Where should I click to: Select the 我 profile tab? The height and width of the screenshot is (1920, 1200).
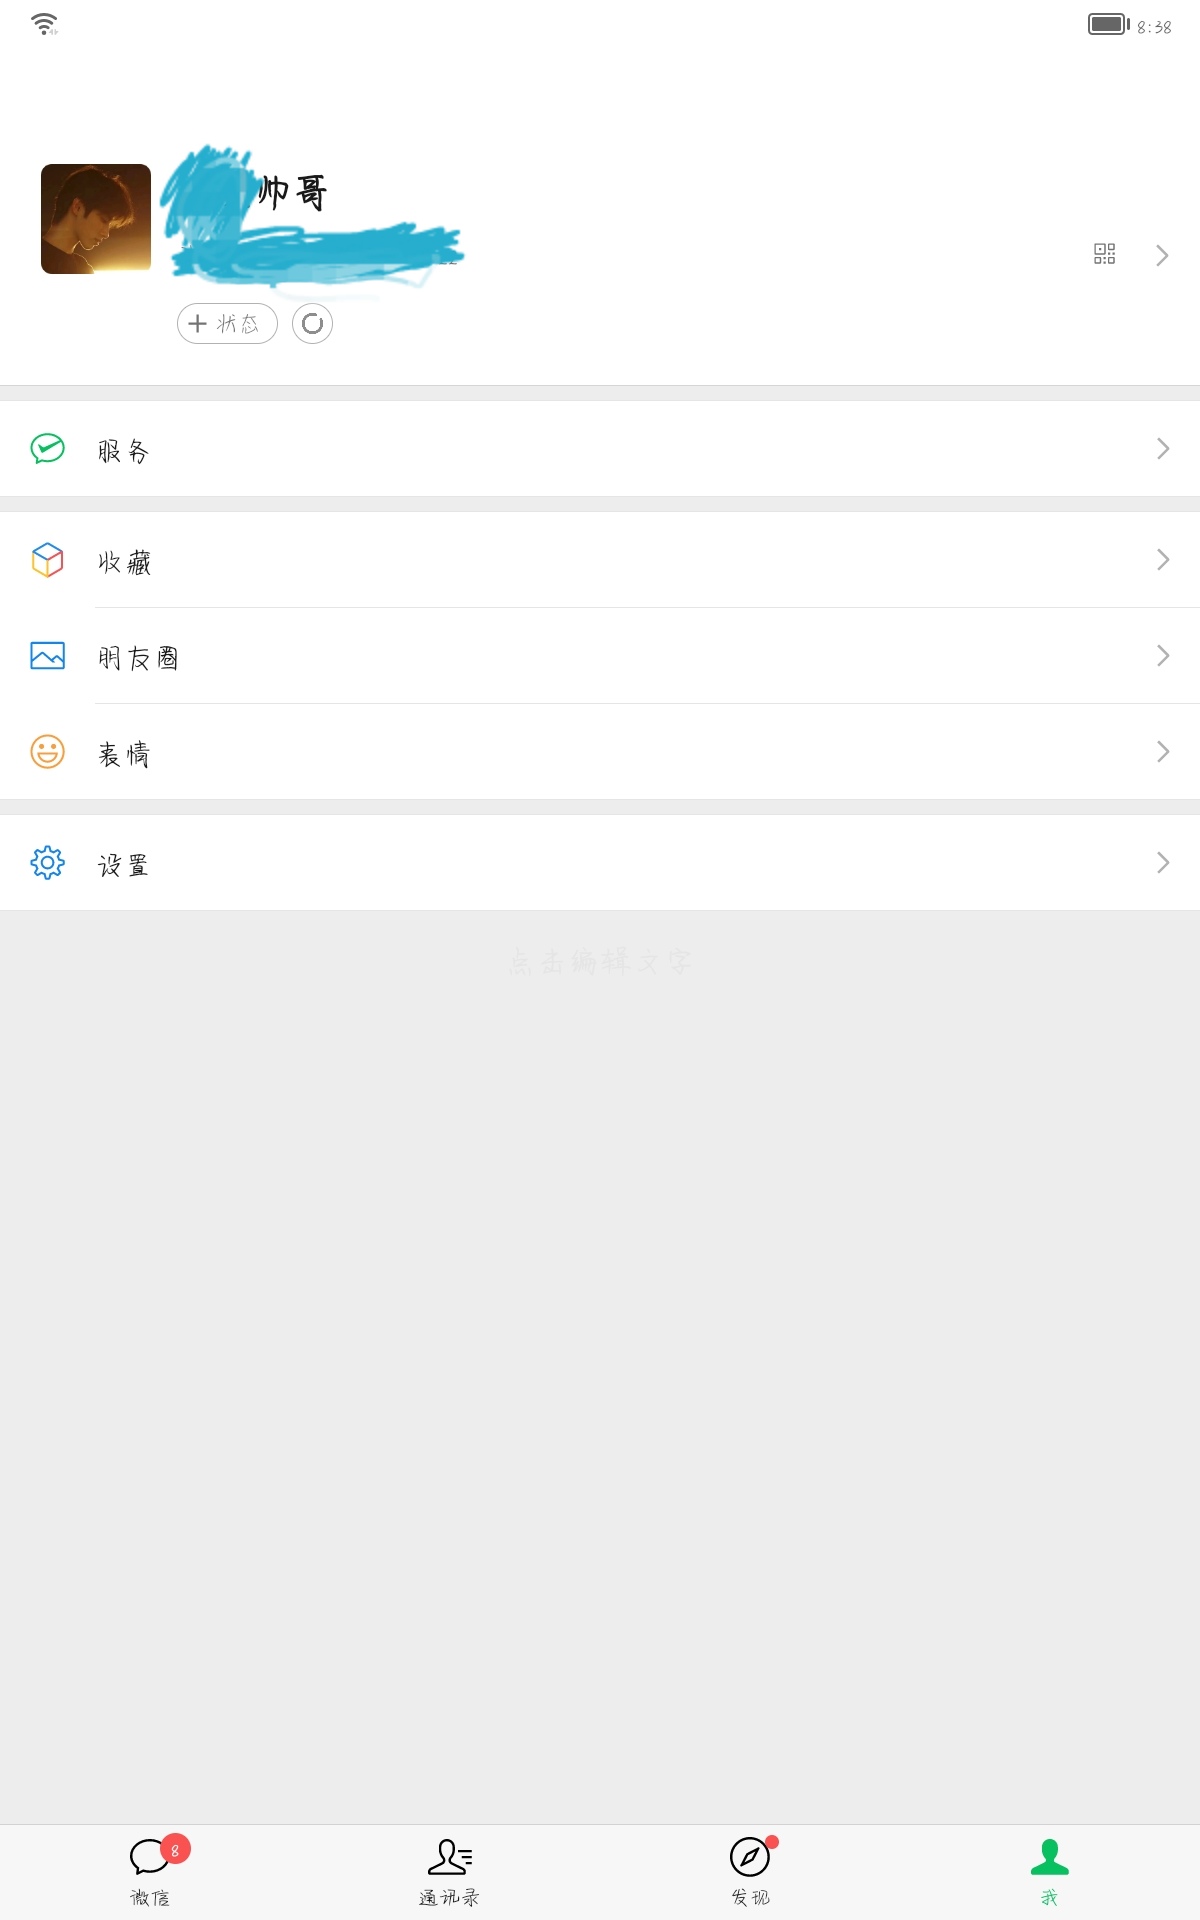[x=1049, y=1870]
